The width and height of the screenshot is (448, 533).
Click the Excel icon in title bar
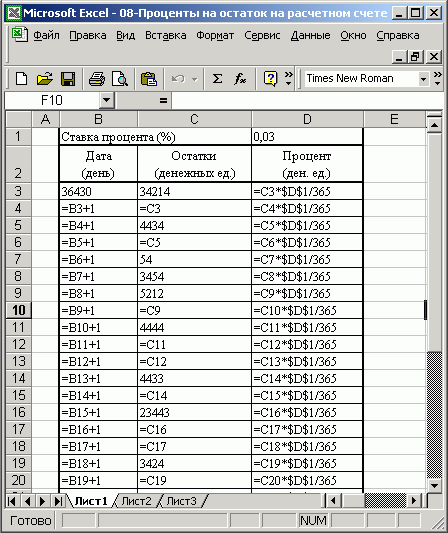point(14,13)
